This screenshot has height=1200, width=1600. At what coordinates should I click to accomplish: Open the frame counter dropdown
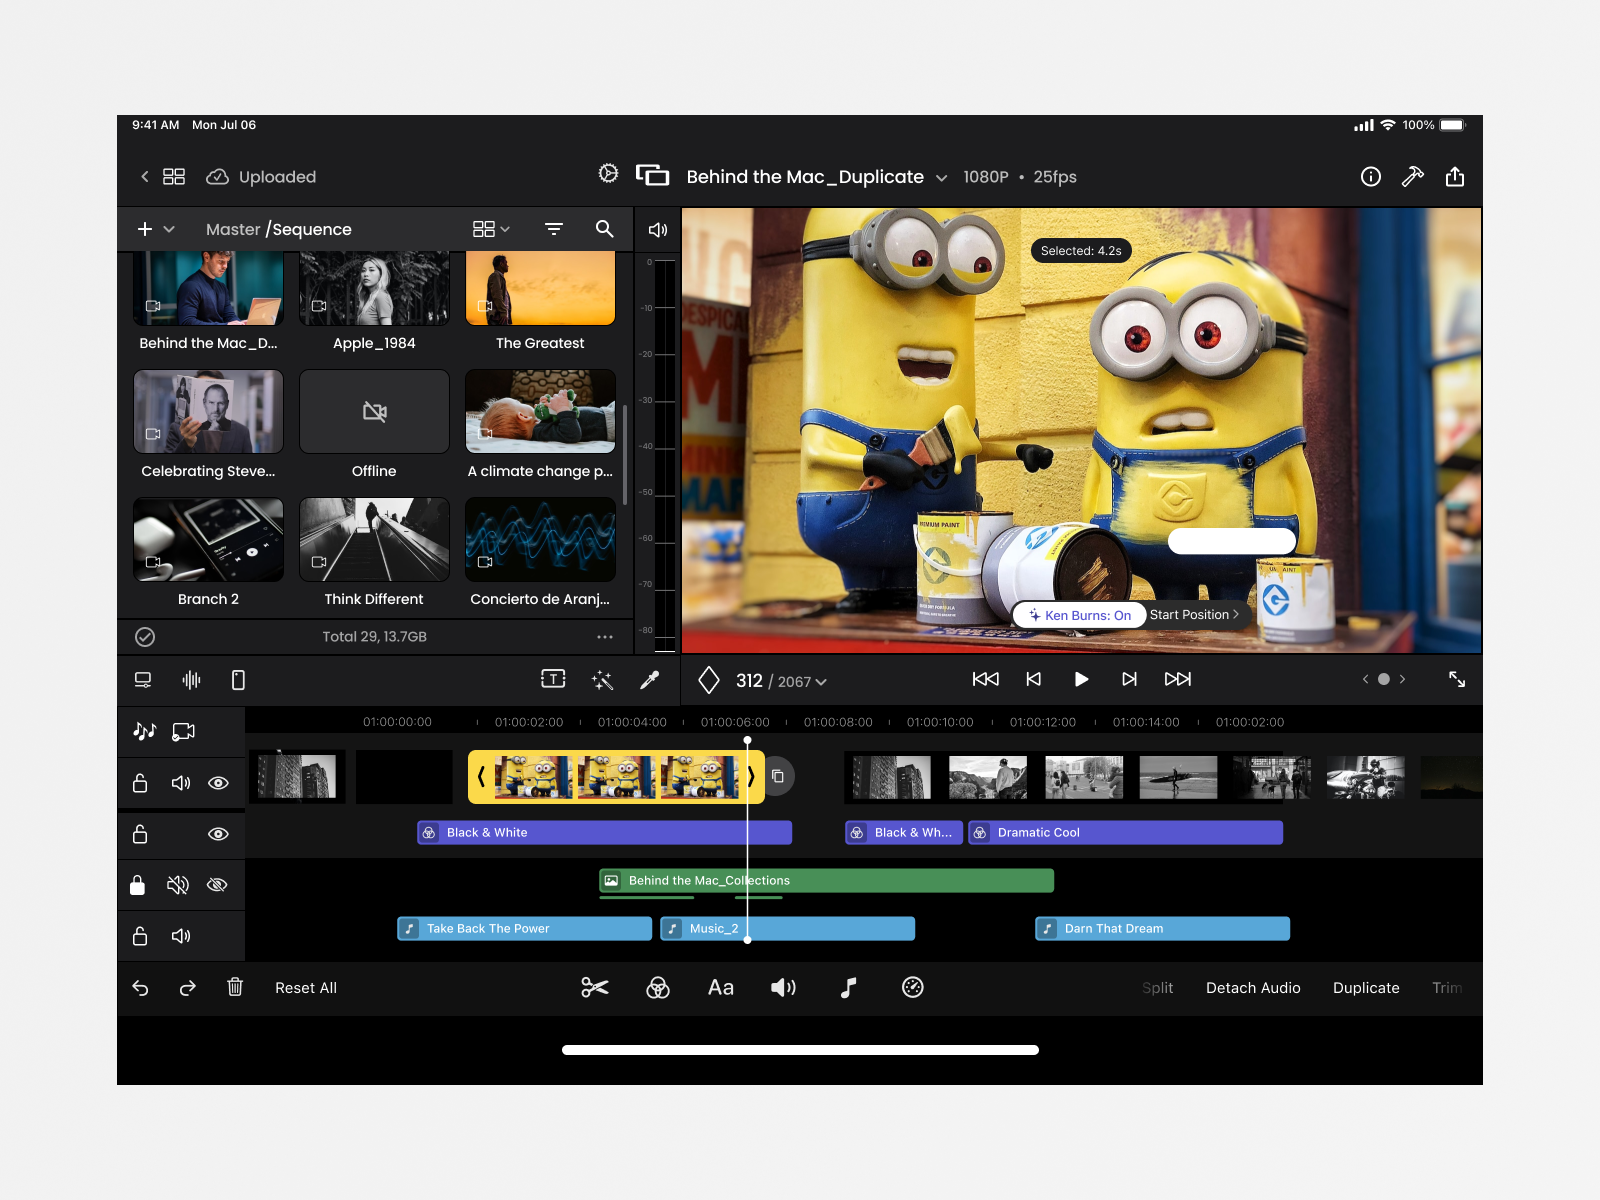coord(782,681)
